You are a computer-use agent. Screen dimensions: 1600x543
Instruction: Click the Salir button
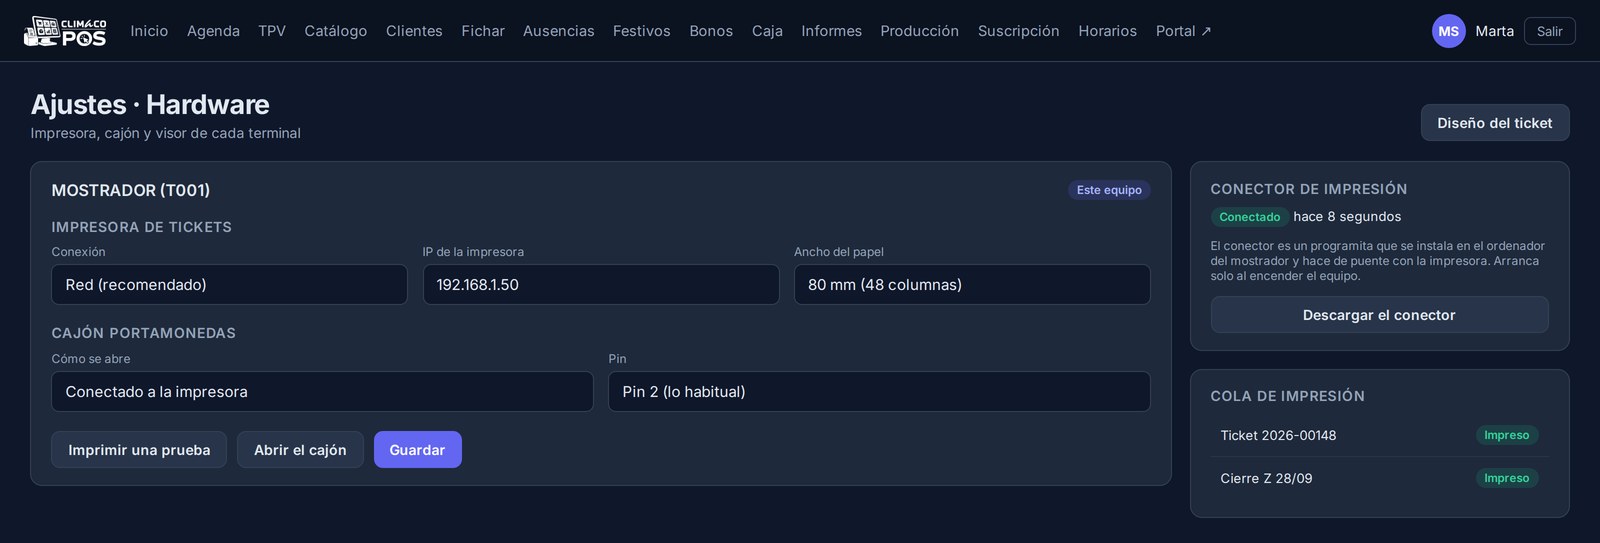point(1549,31)
